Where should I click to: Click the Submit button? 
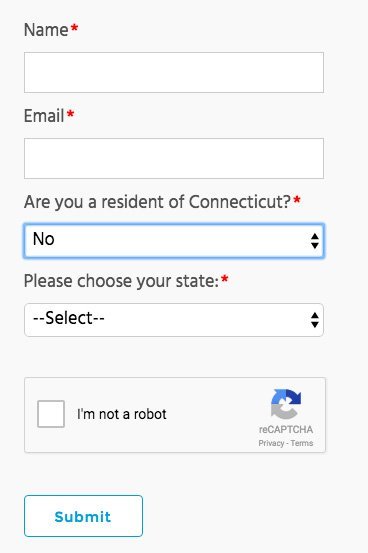point(83,516)
